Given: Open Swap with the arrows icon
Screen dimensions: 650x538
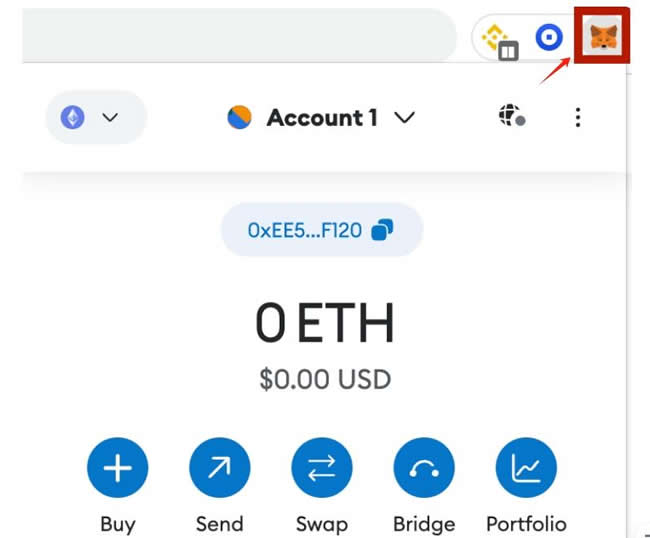Looking at the screenshot, I should [321, 468].
